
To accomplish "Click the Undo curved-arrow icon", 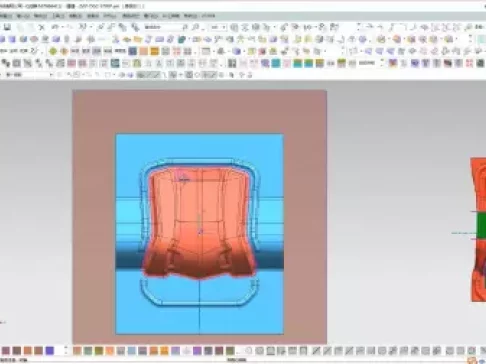I will point(55,27).
